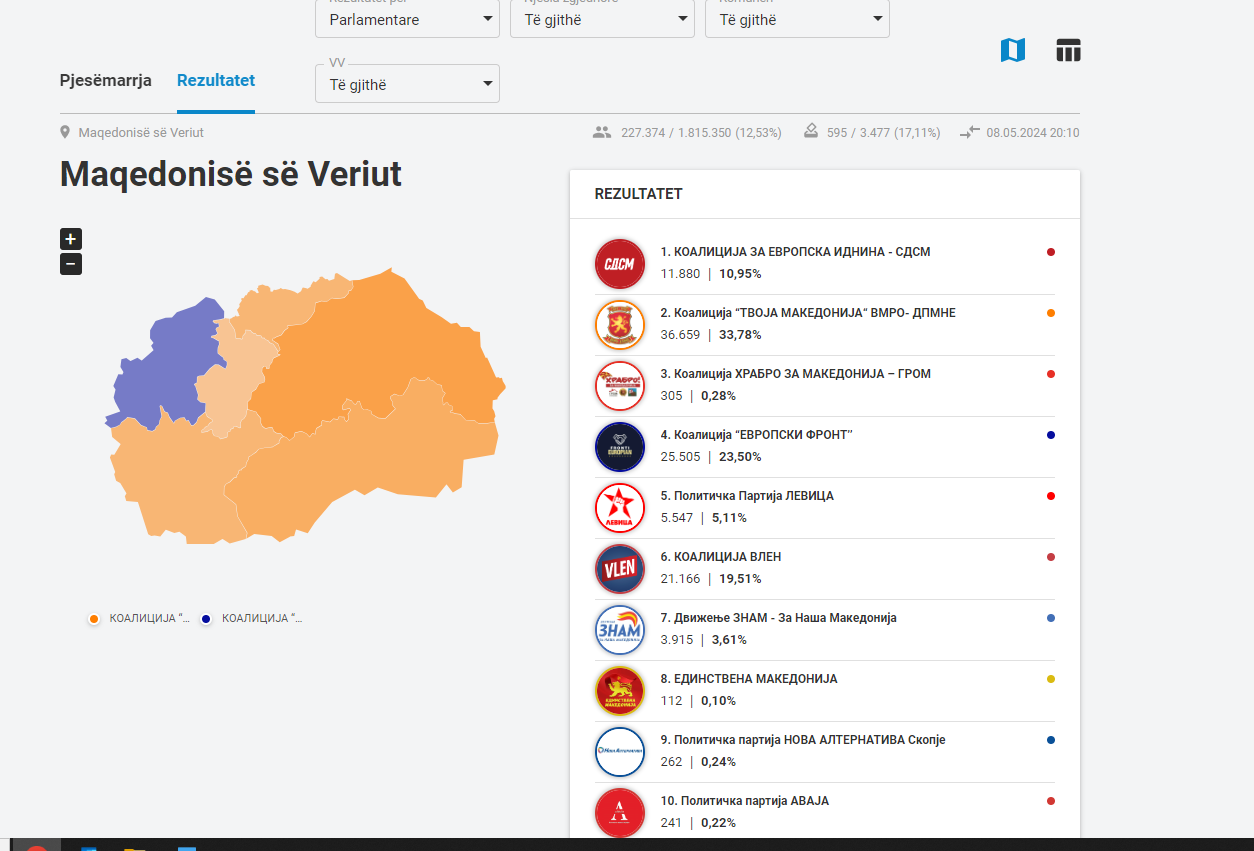
Task: Click the ballot box icon beside 595 / 3.477
Action: tap(811, 132)
